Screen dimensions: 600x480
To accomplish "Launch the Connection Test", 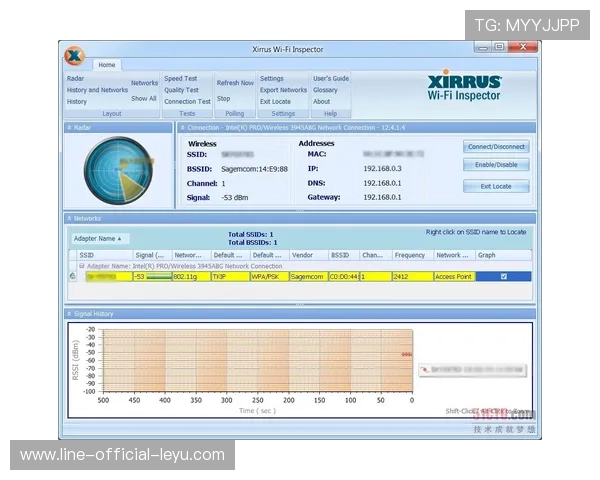I will click(188, 101).
